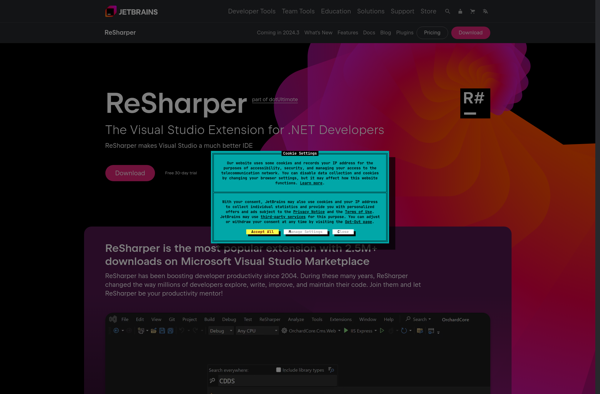Click Manage Settings in cookie dialog
The height and width of the screenshot is (394, 600).
pyautogui.click(x=305, y=232)
